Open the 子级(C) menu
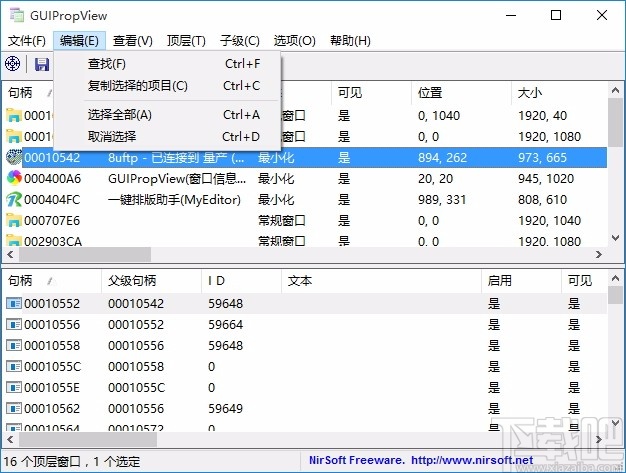The height and width of the screenshot is (473, 626). pyautogui.click(x=240, y=40)
